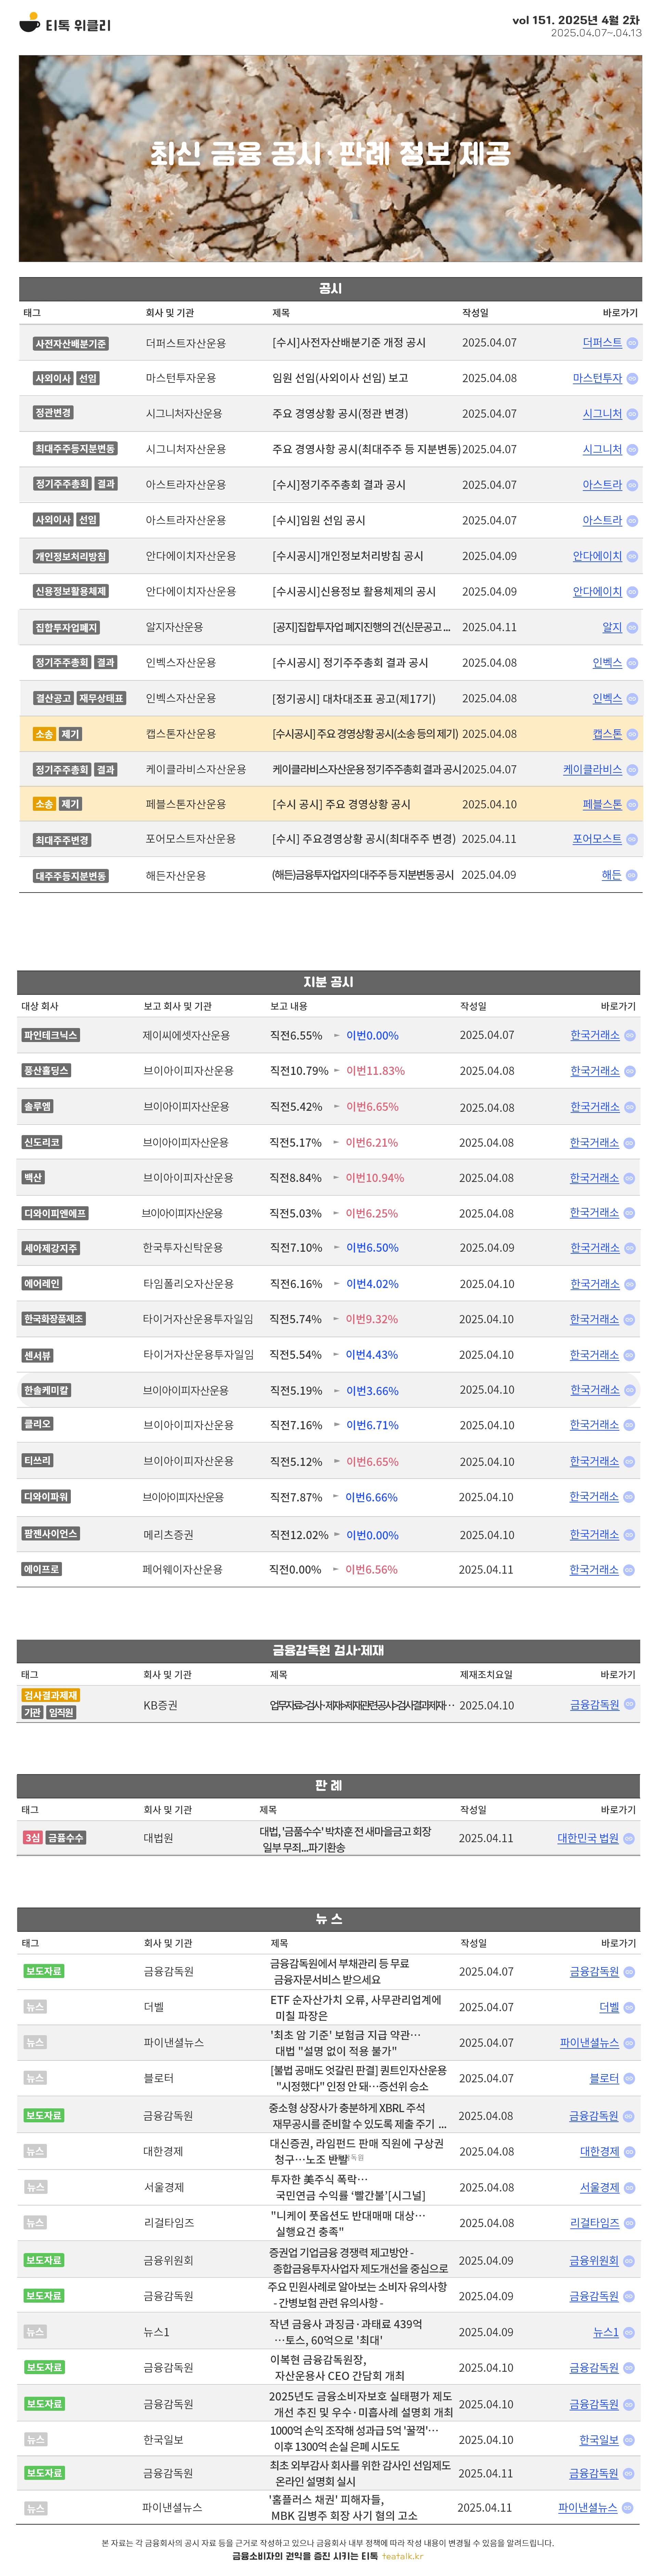
Task: Click the link icon in the 정관변경 row
Action: pos(632,414)
